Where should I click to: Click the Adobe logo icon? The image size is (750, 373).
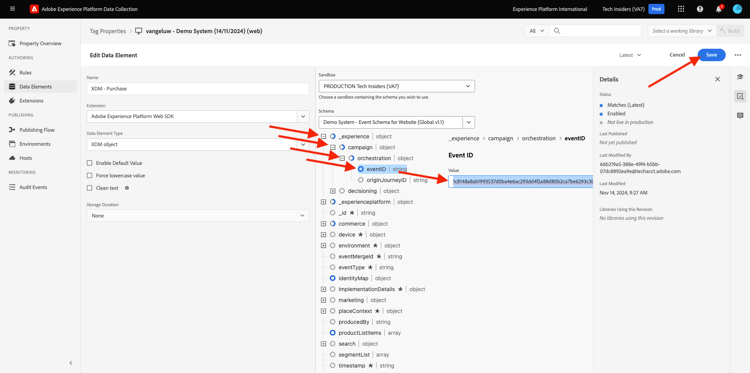pos(34,9)
